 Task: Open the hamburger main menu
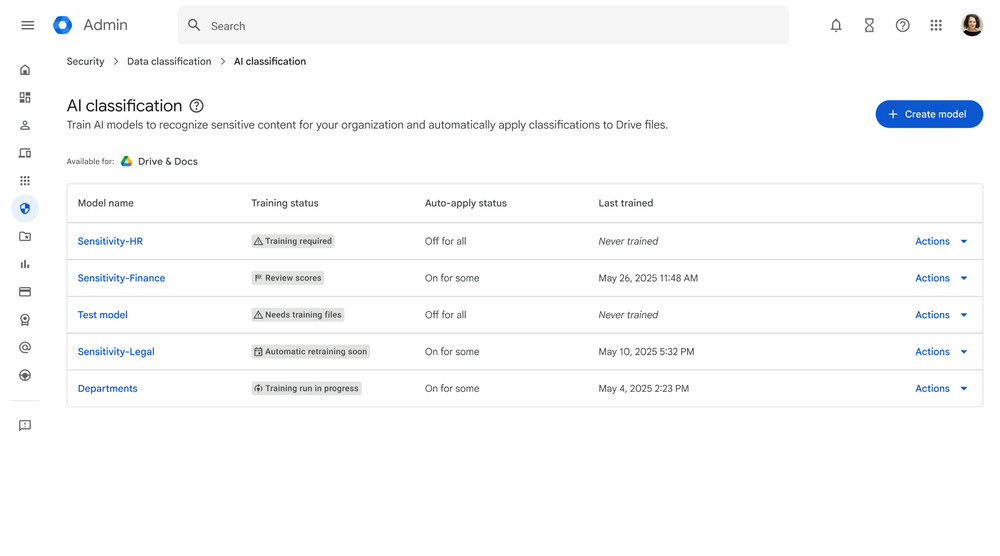click(x=27, y=25)
